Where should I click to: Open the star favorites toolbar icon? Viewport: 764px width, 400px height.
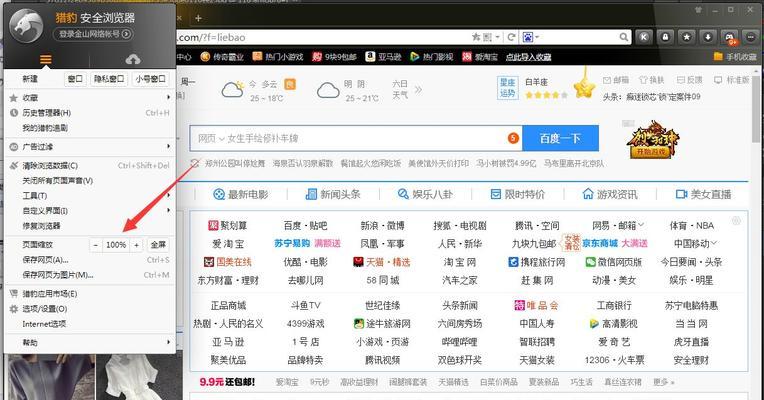pos(687,37)
